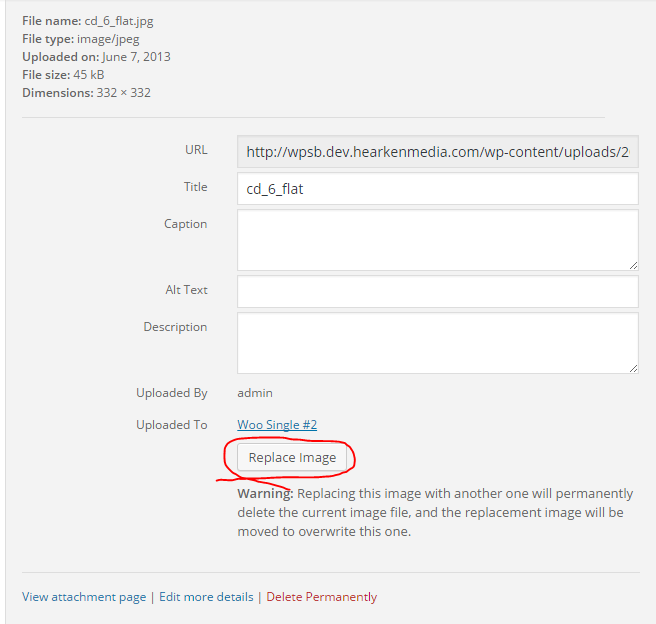Click the Edit more details link
This screenshot has height=624, width=656.
coord(206,597)
